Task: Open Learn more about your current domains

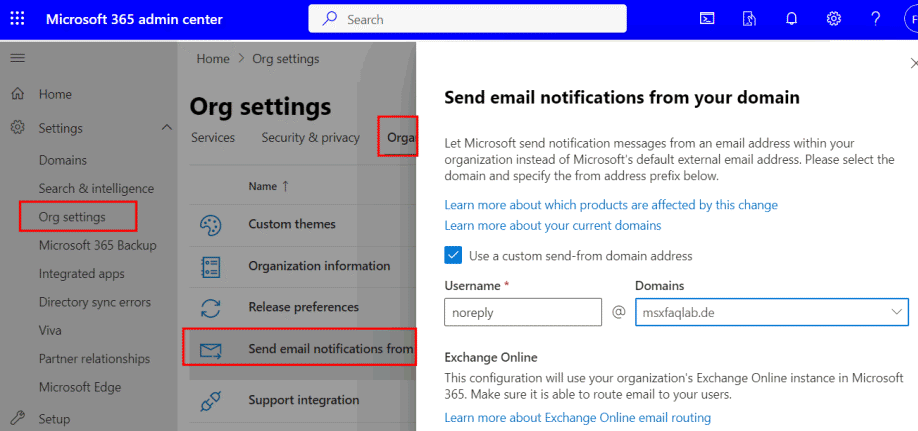Action: (552, 225)
